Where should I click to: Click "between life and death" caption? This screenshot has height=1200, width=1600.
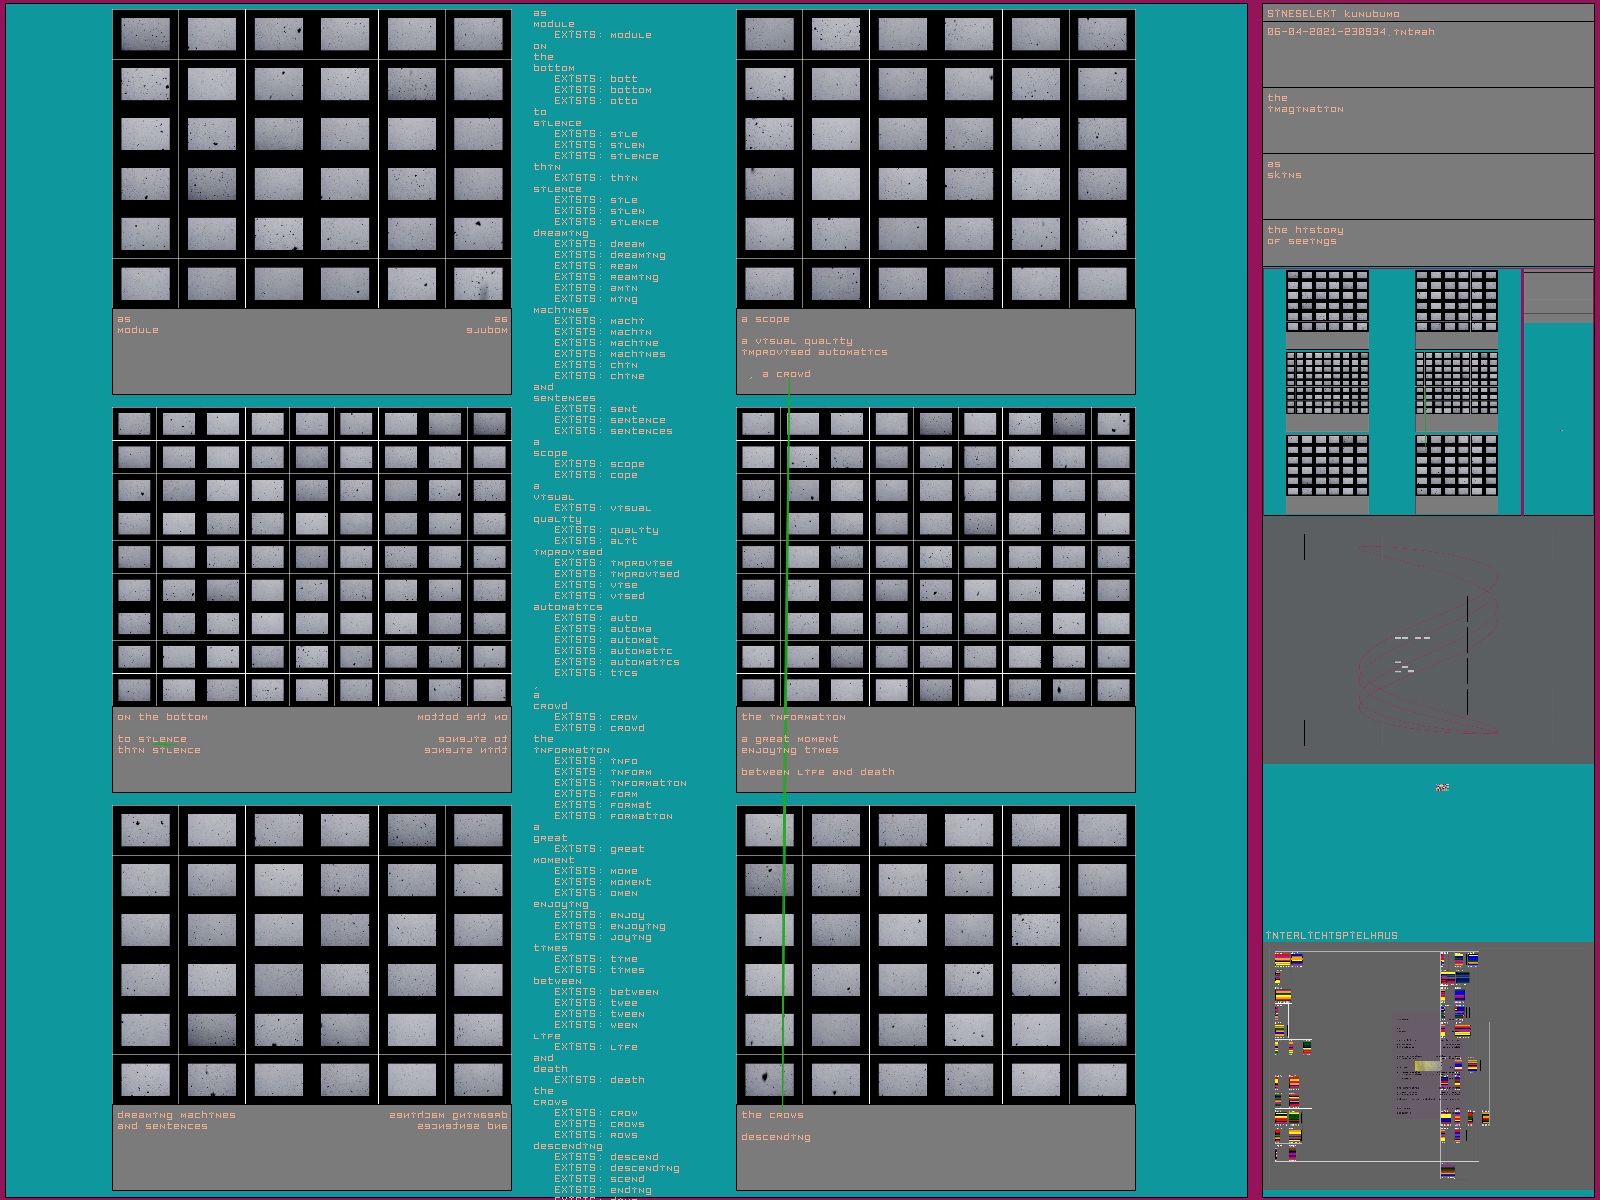click(817, 772)
